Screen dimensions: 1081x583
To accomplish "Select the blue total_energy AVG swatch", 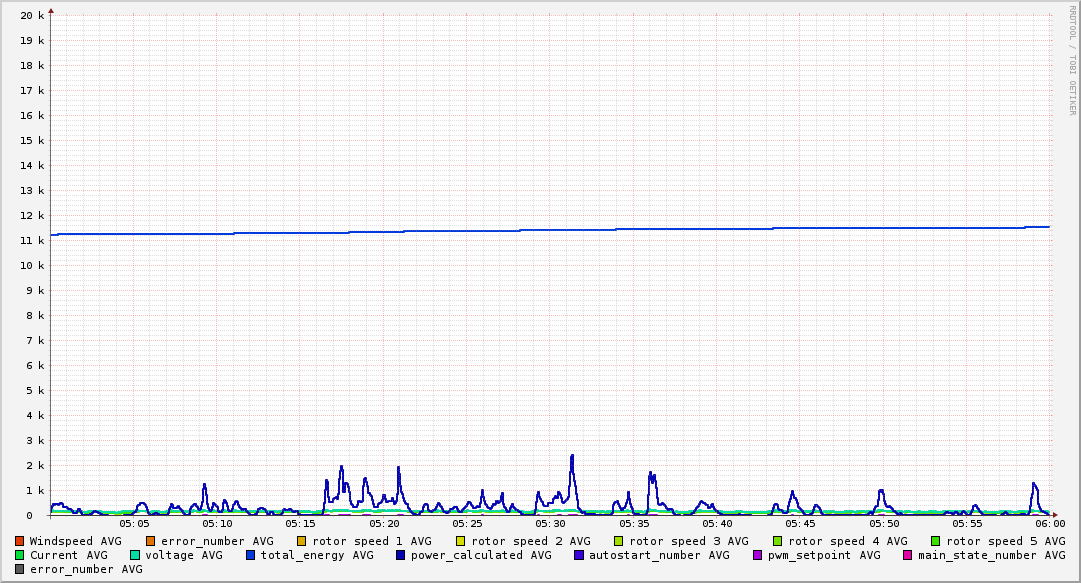I will (x=251, y=555).
